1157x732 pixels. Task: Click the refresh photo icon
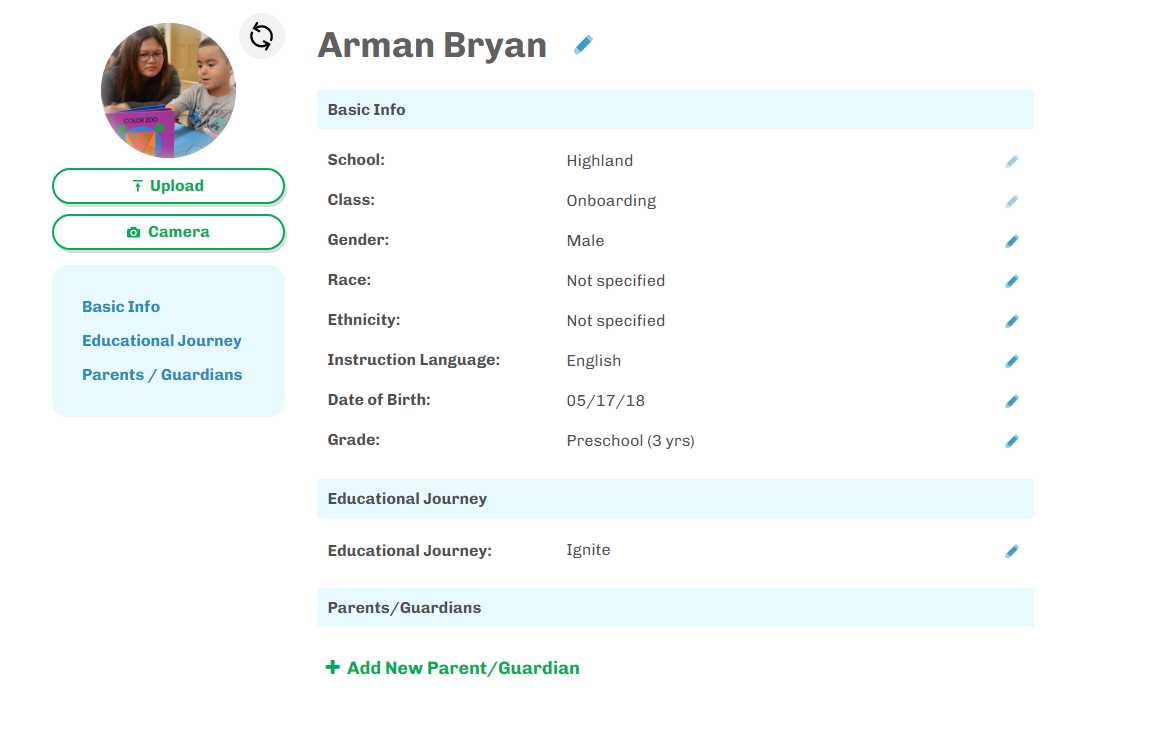coord(261,37)
